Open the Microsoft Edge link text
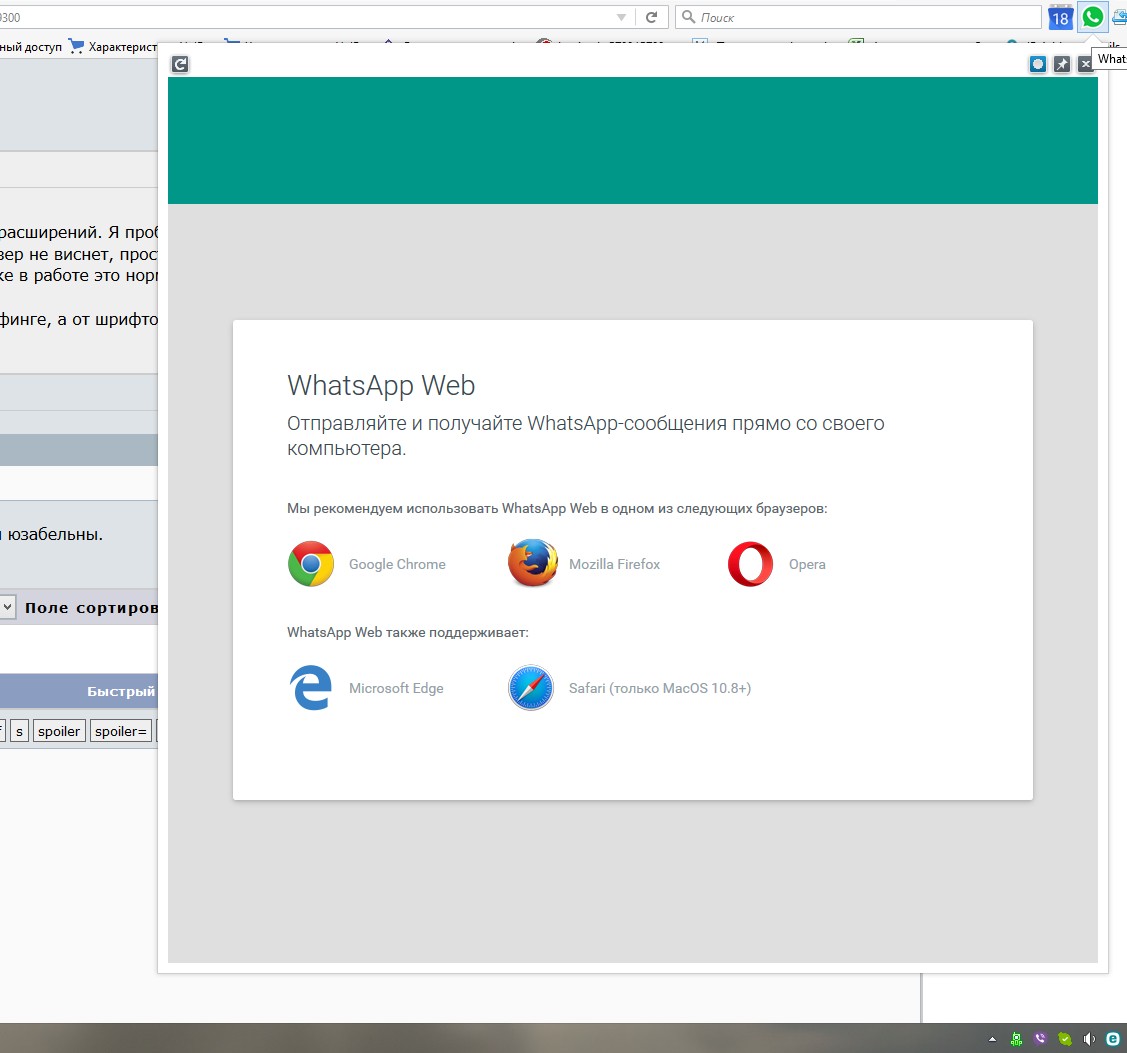Image resolution: width=1127 pixels, height=1053 pixels. [x=396, y=688]
